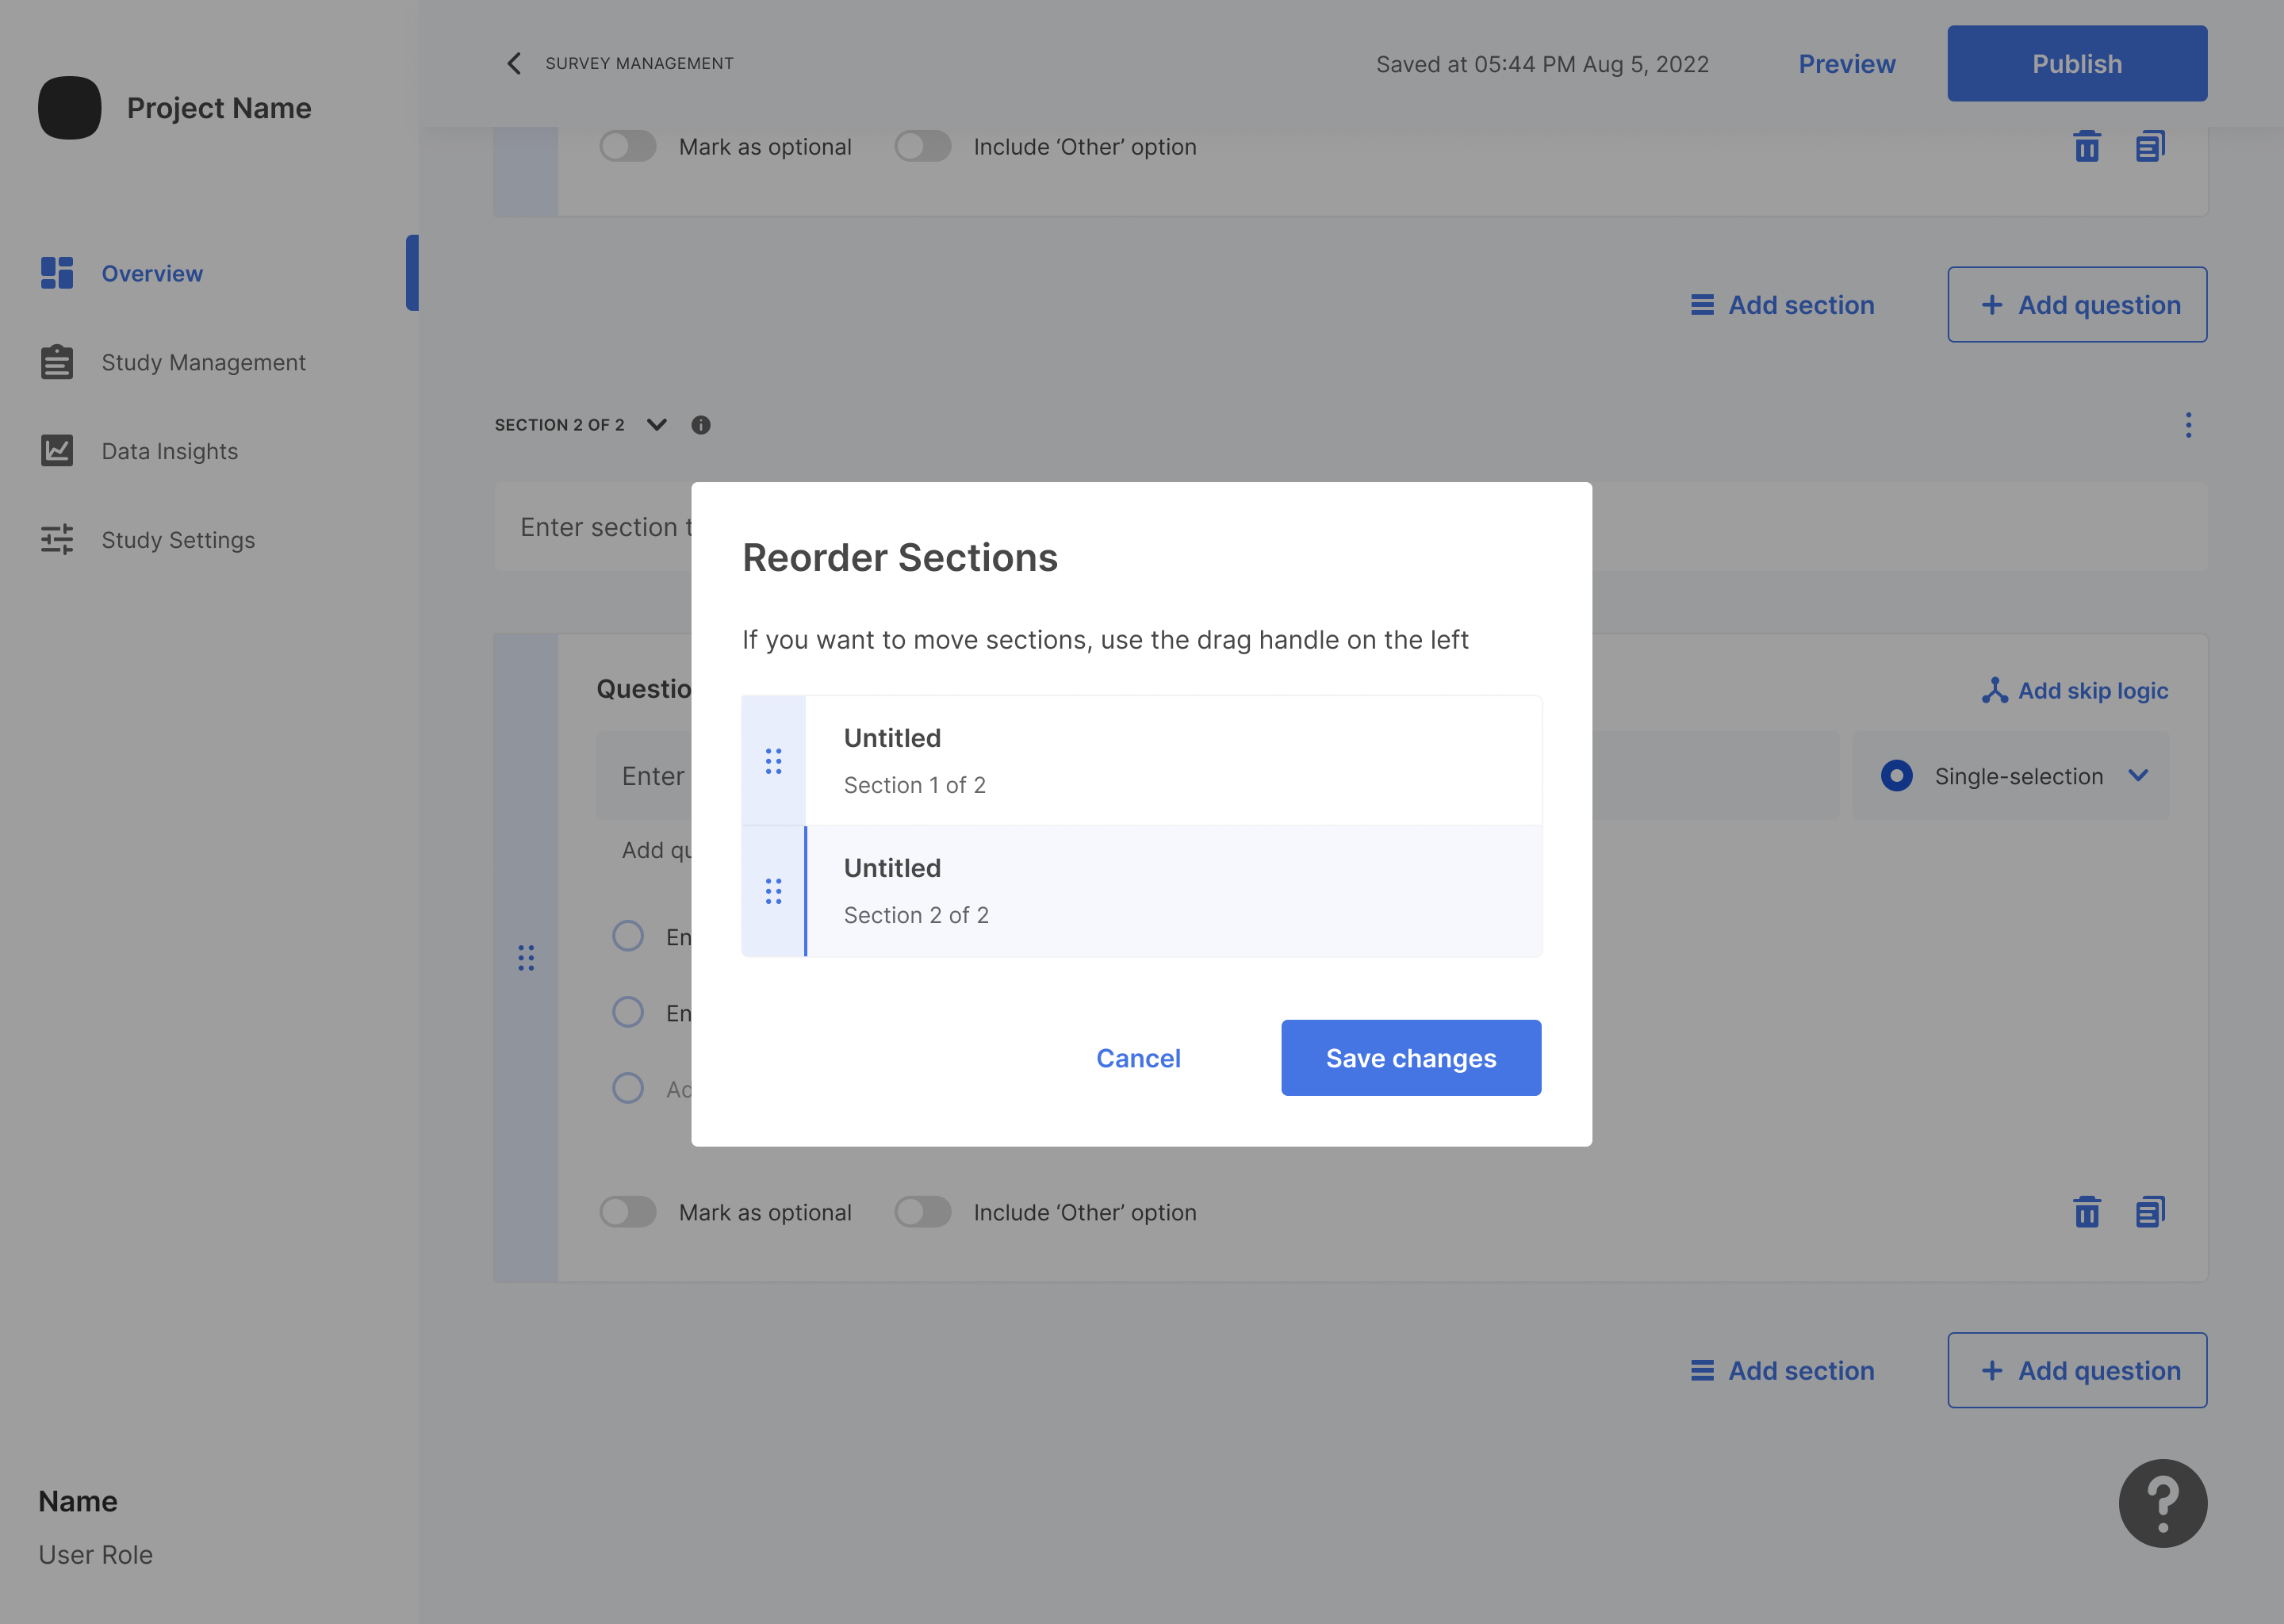This screenshot has width=2284, height=1624.
Task: Go to Data Insights in sidebar
Action: click(x=169, y=451)
